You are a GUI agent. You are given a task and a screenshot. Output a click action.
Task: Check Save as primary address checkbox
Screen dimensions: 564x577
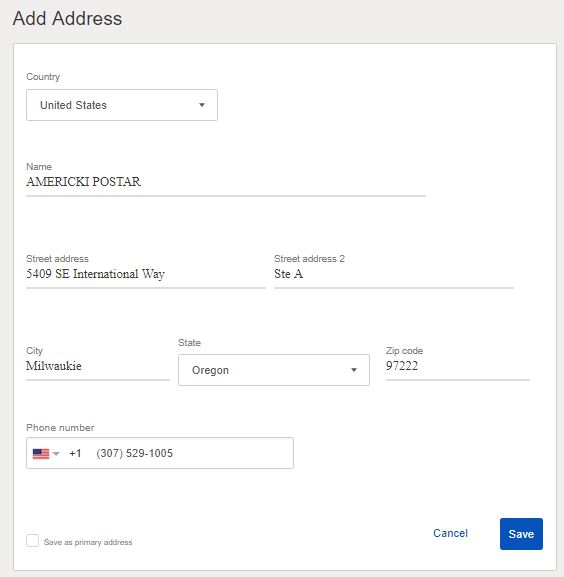pos(32,541)
